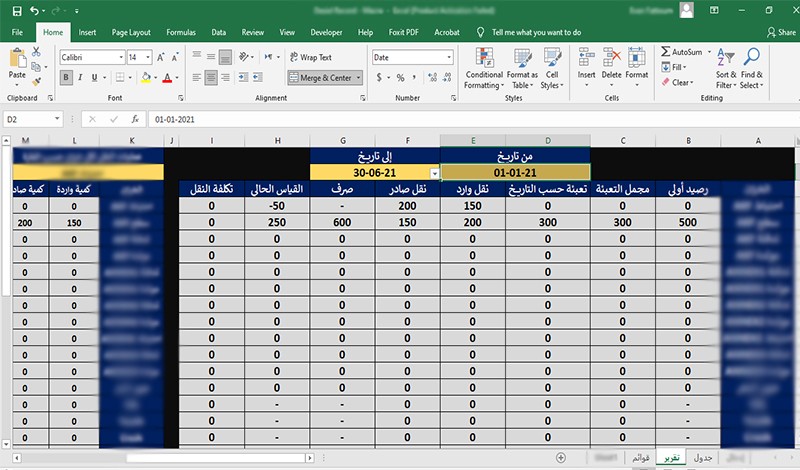This screenshot has height=470, width=800.
Task: Switch to the Page Layout ribbon tab
Action: [x=131, y=32]
